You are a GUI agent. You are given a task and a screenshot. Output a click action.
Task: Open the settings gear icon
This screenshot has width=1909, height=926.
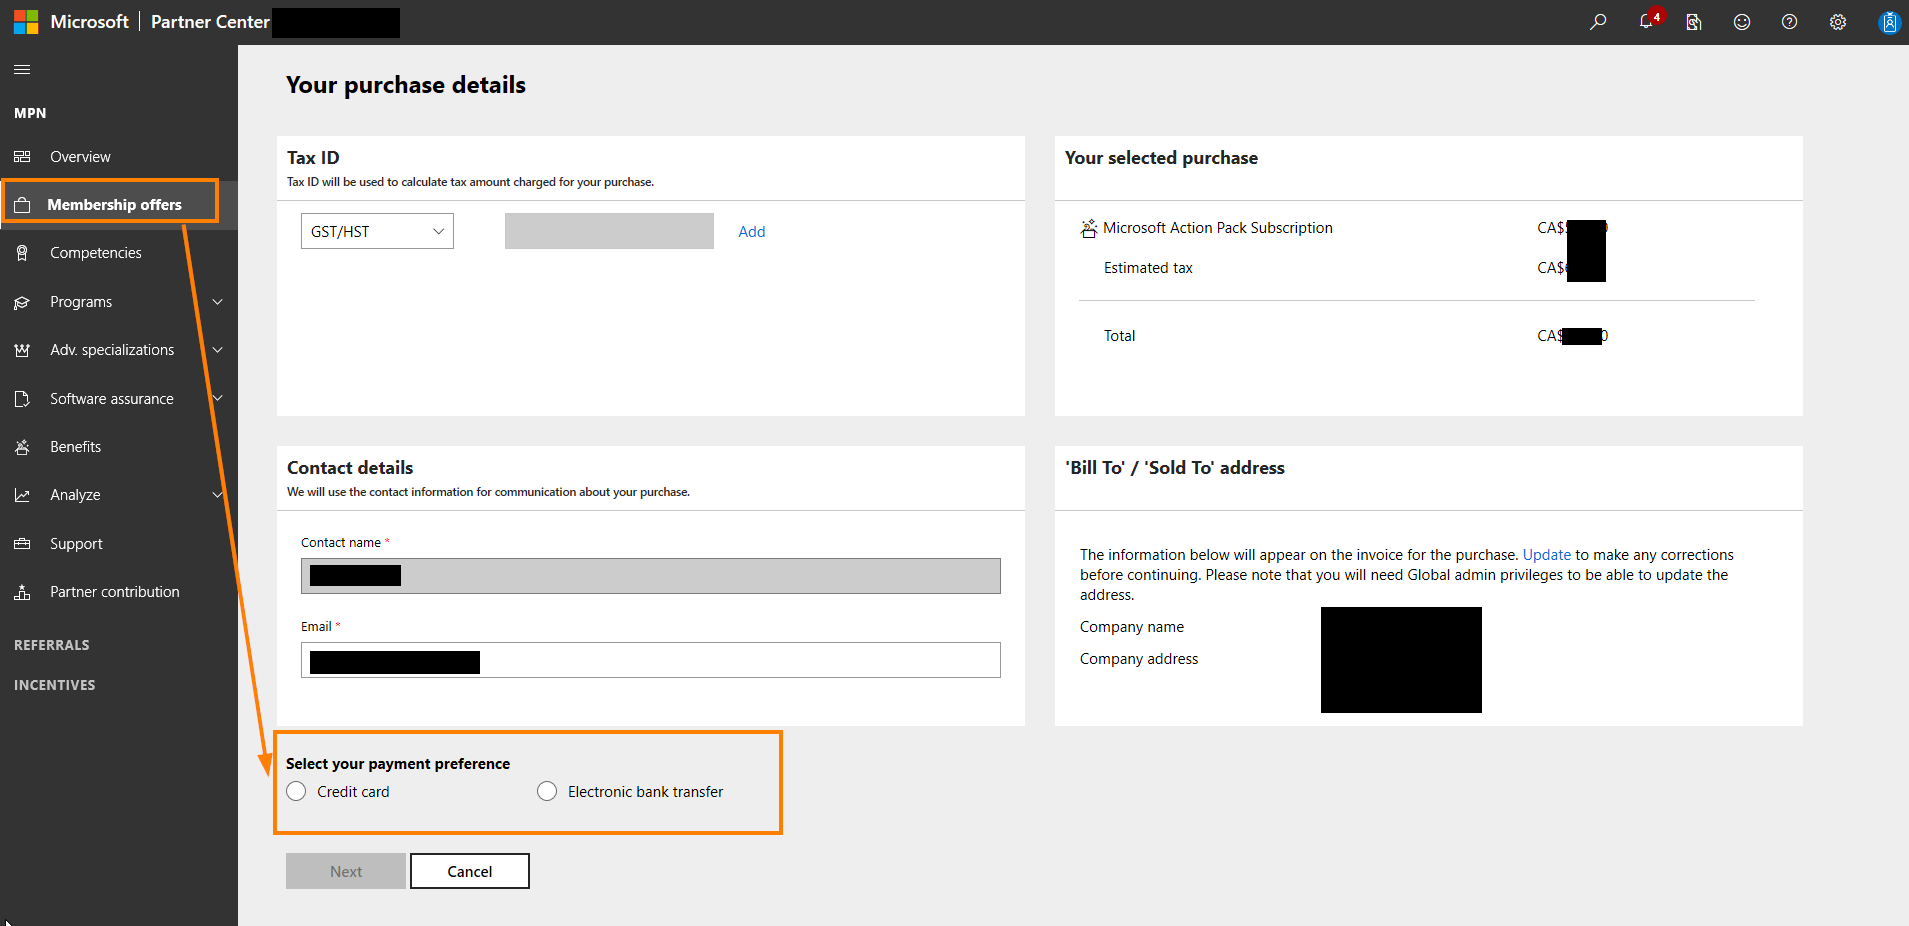(1838, 22)
